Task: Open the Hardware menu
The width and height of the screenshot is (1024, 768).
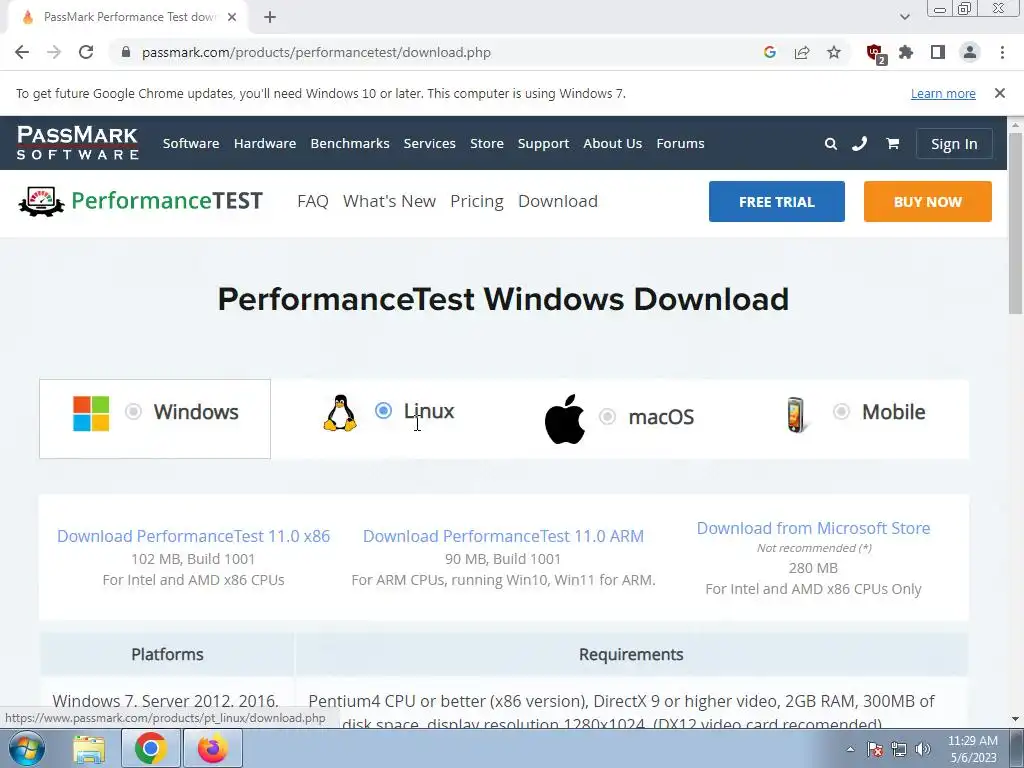Action: (264, 143)
